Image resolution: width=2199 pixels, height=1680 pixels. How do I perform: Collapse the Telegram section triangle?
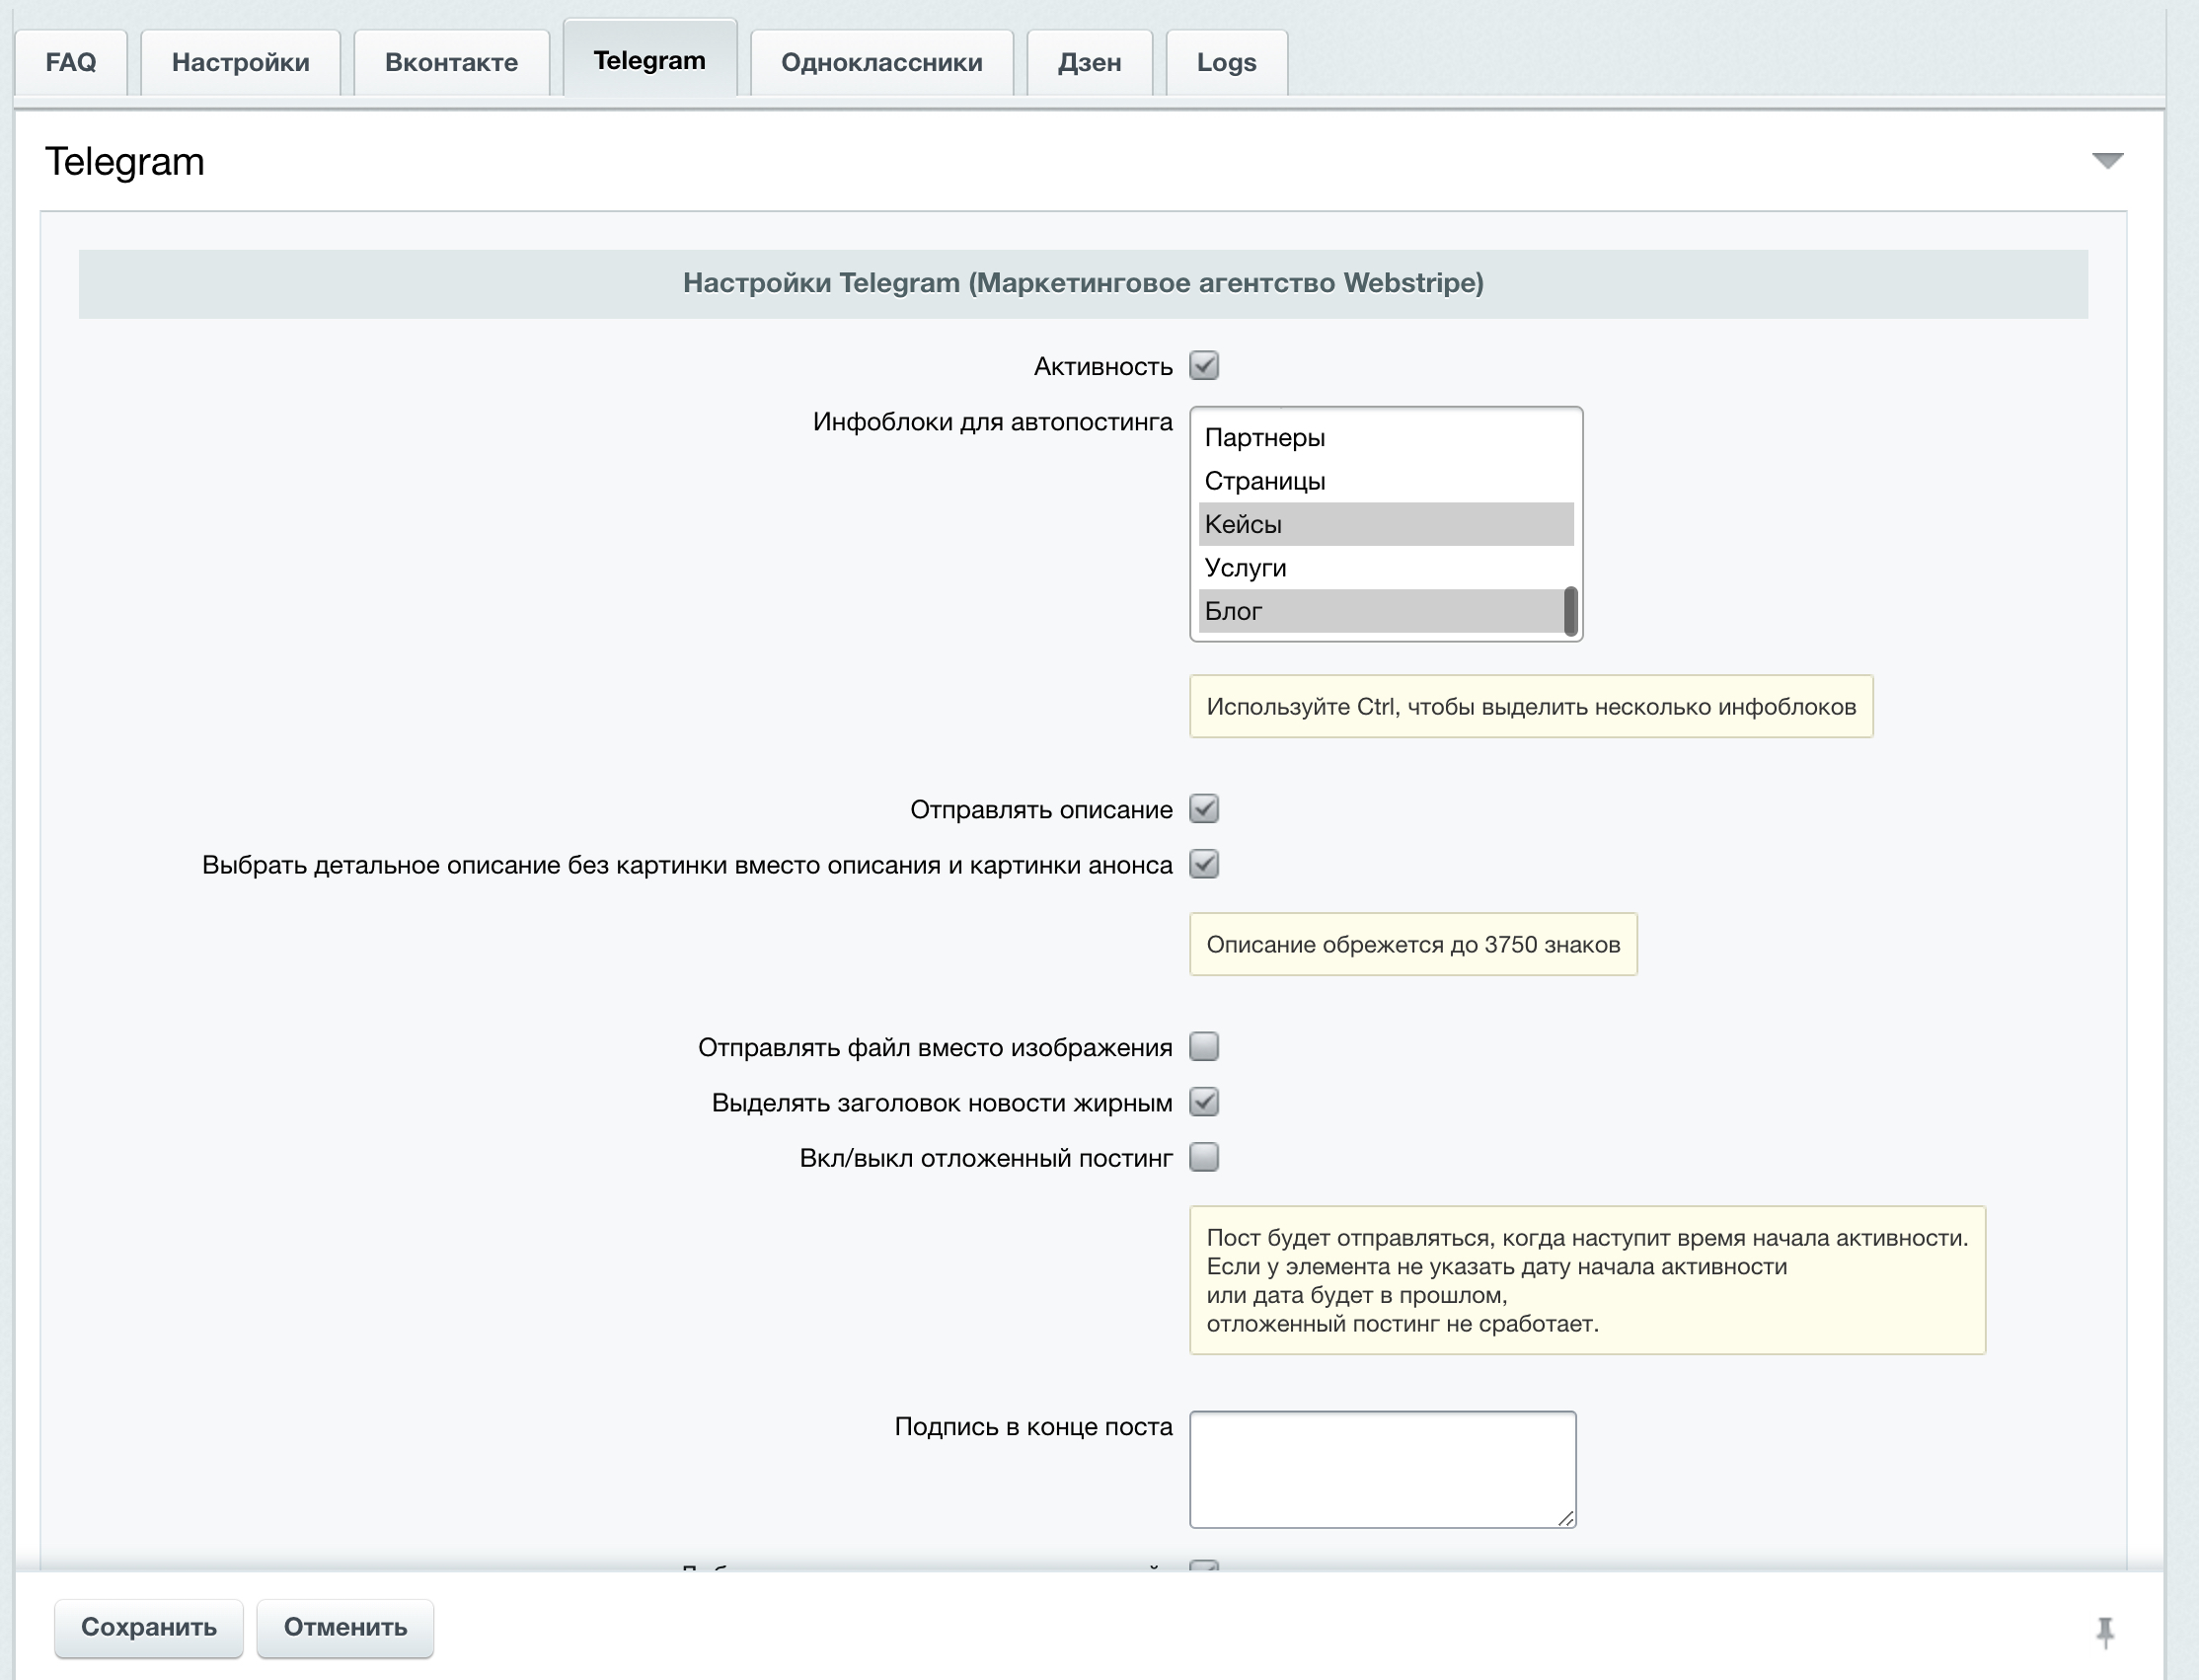[2107, 161]
